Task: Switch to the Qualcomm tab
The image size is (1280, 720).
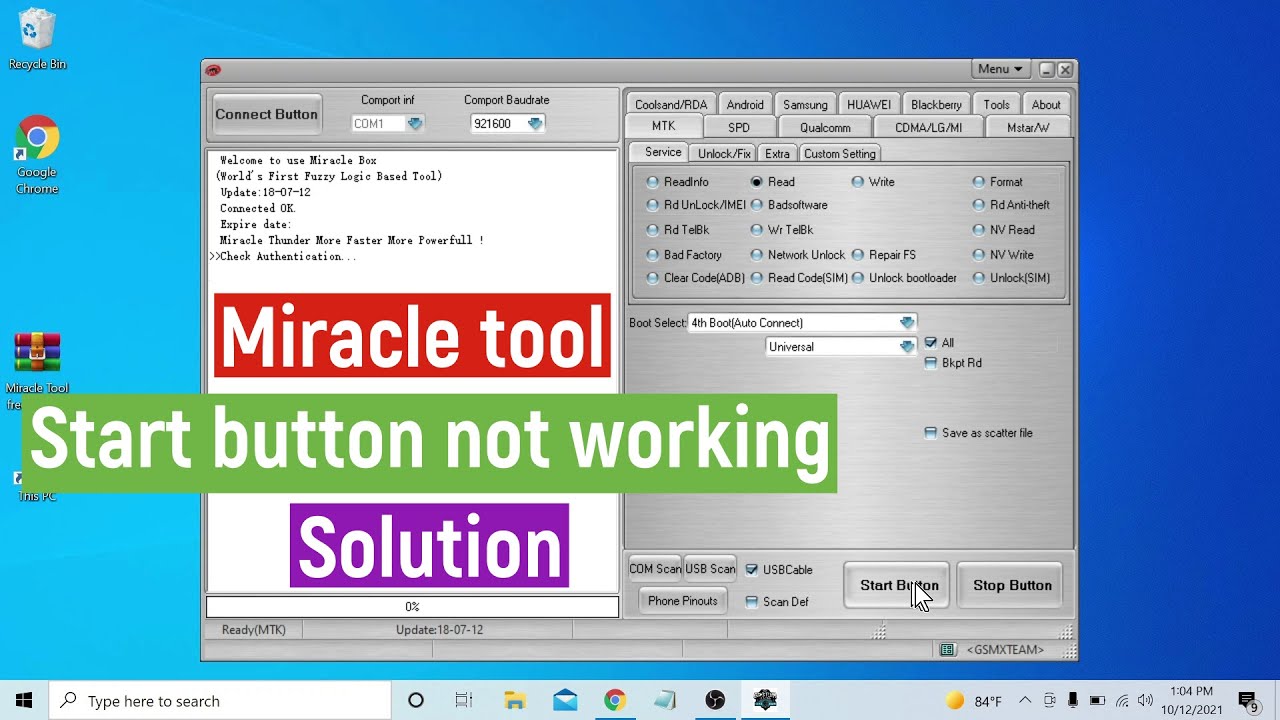Action: 825,127
